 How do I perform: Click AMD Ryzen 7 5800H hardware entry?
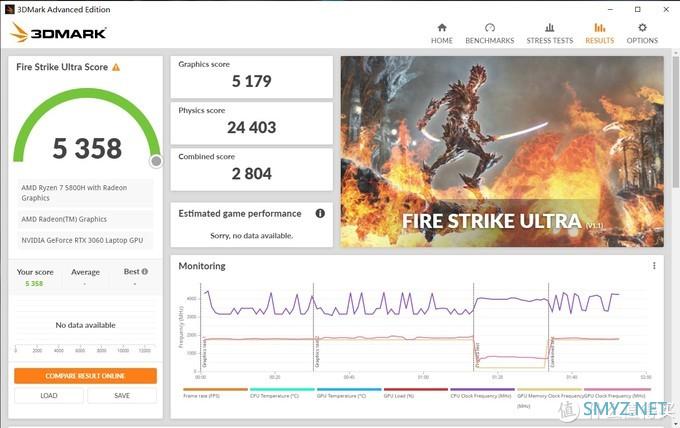click(85, 193)
